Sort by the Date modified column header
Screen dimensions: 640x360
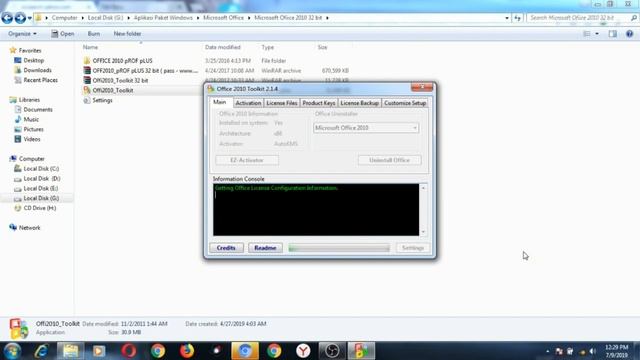point(222,47)
